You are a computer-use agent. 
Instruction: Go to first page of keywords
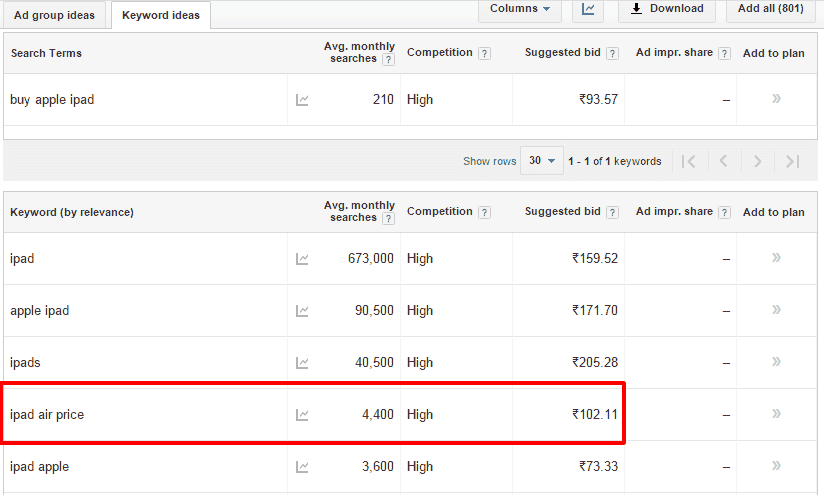(x=688, y=161)
